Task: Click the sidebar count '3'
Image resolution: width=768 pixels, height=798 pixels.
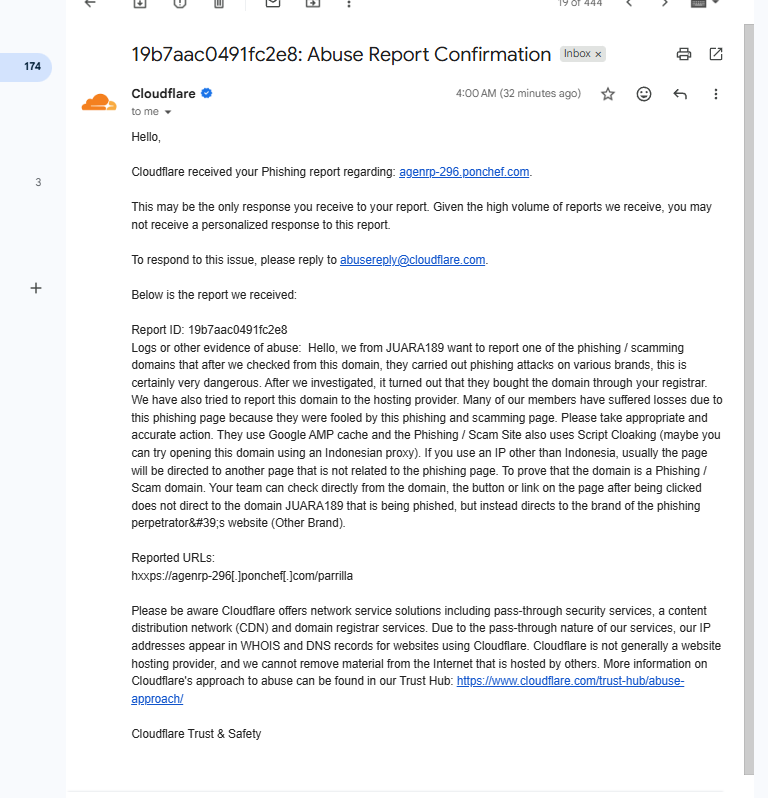Action: [x=38, y=182]
